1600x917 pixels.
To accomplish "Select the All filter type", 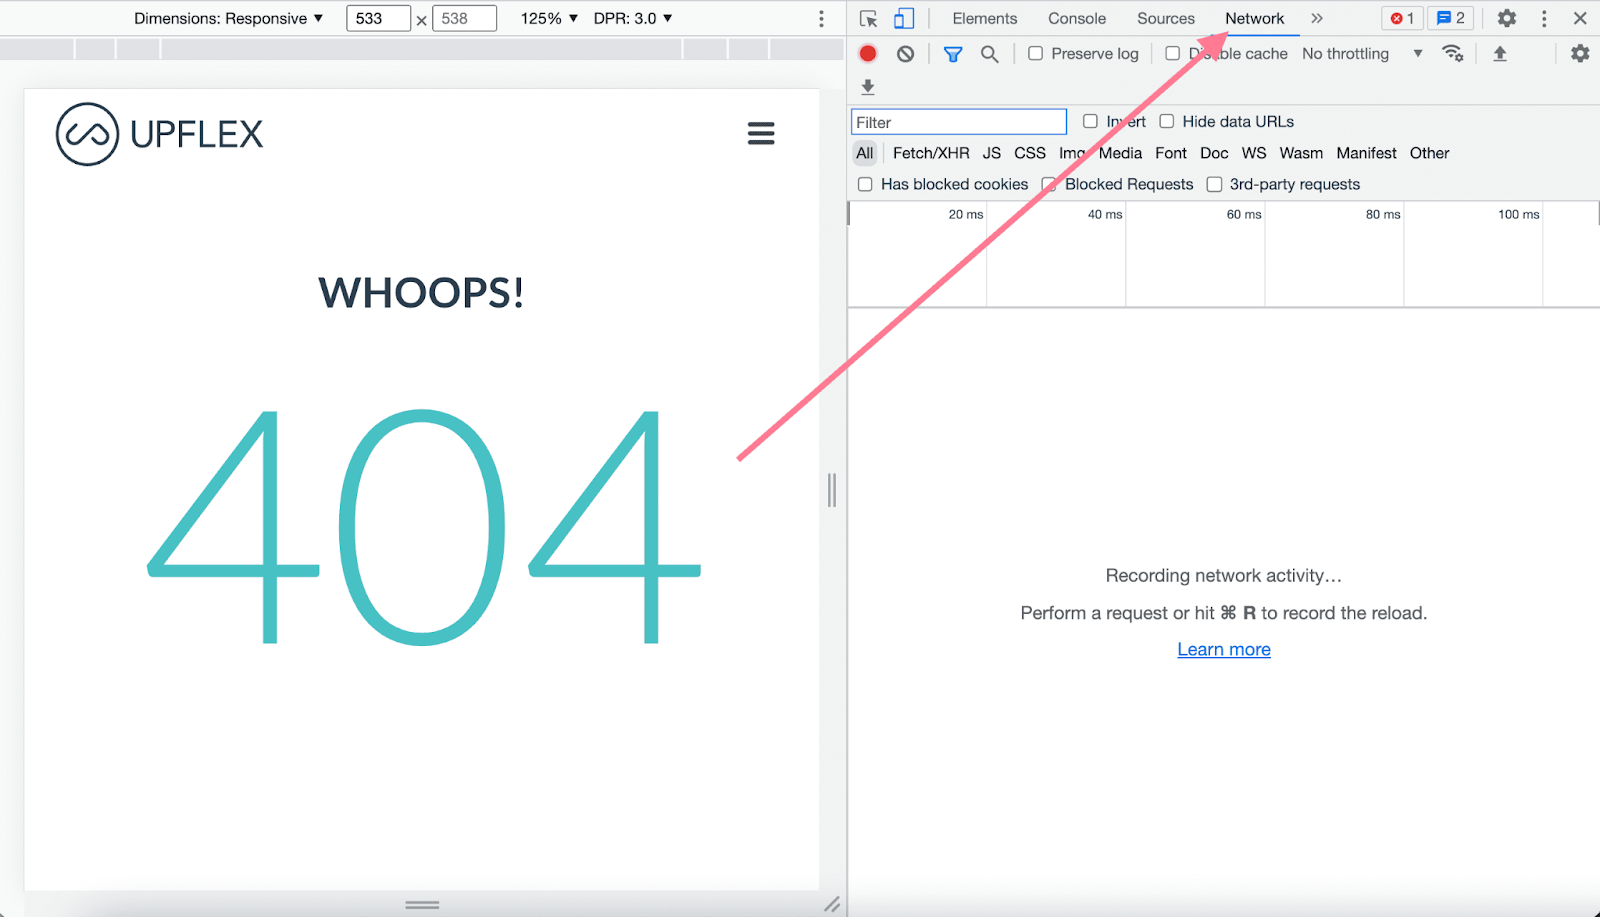I will [x=865, y=153].
